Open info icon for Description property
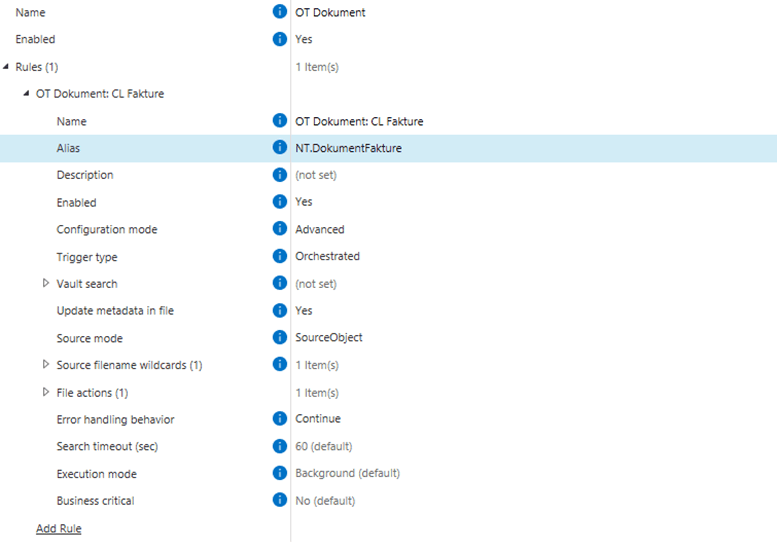The image size is (777, 551). click(280, 175)
